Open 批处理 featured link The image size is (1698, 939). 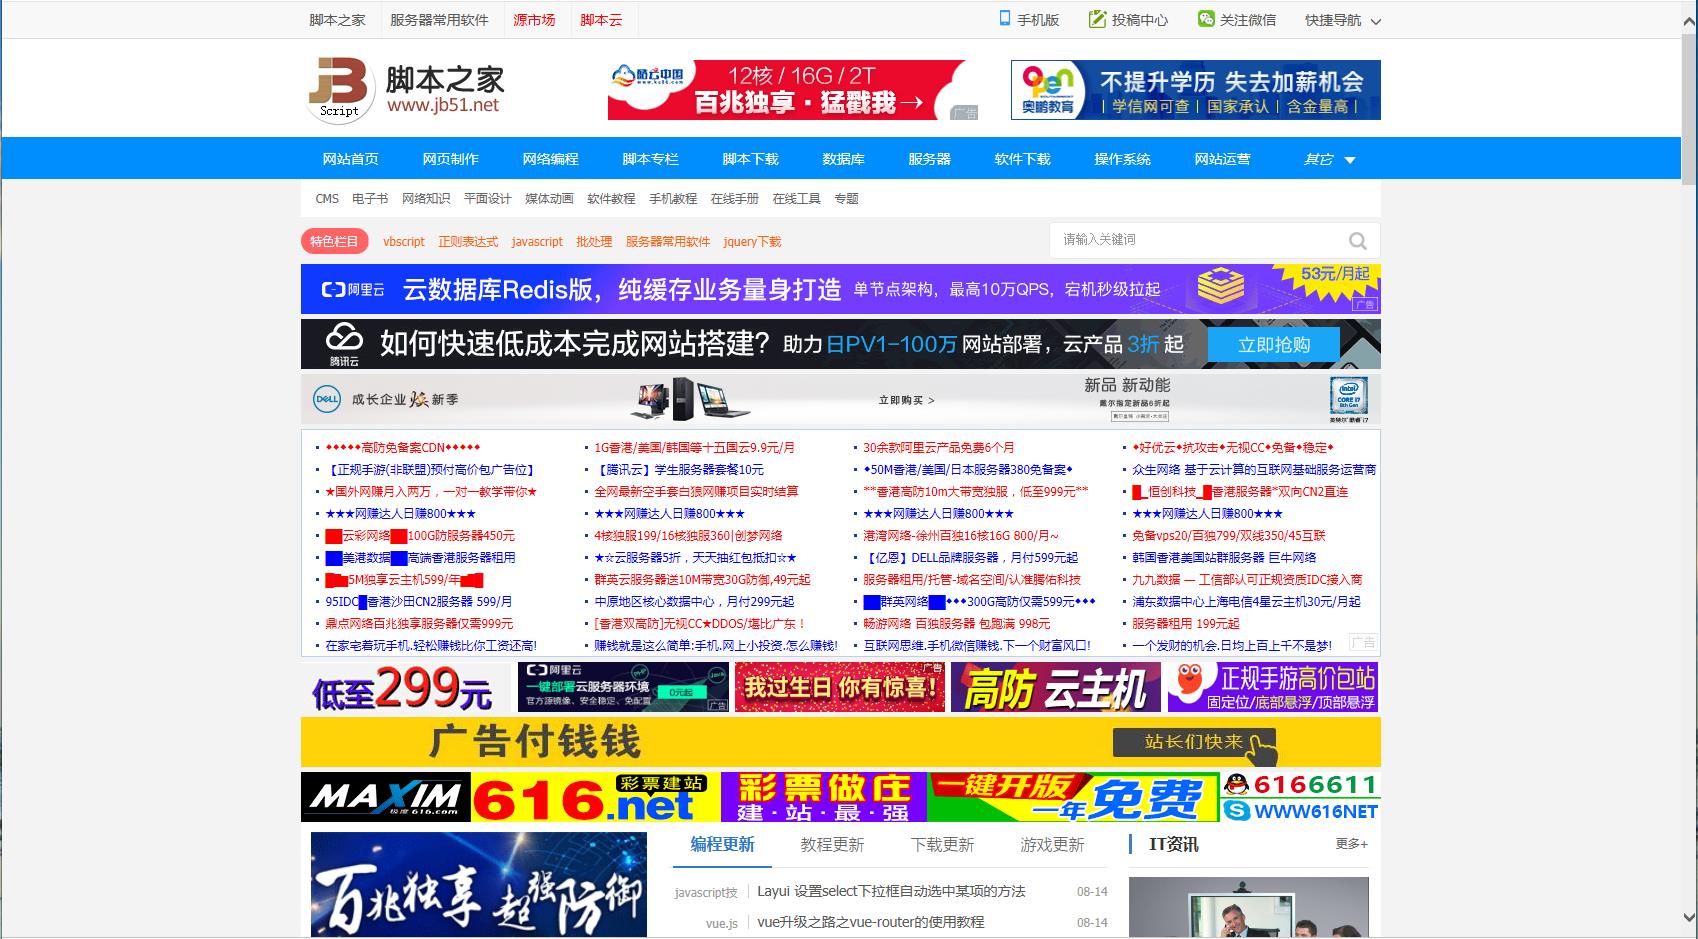coord(594,242)
